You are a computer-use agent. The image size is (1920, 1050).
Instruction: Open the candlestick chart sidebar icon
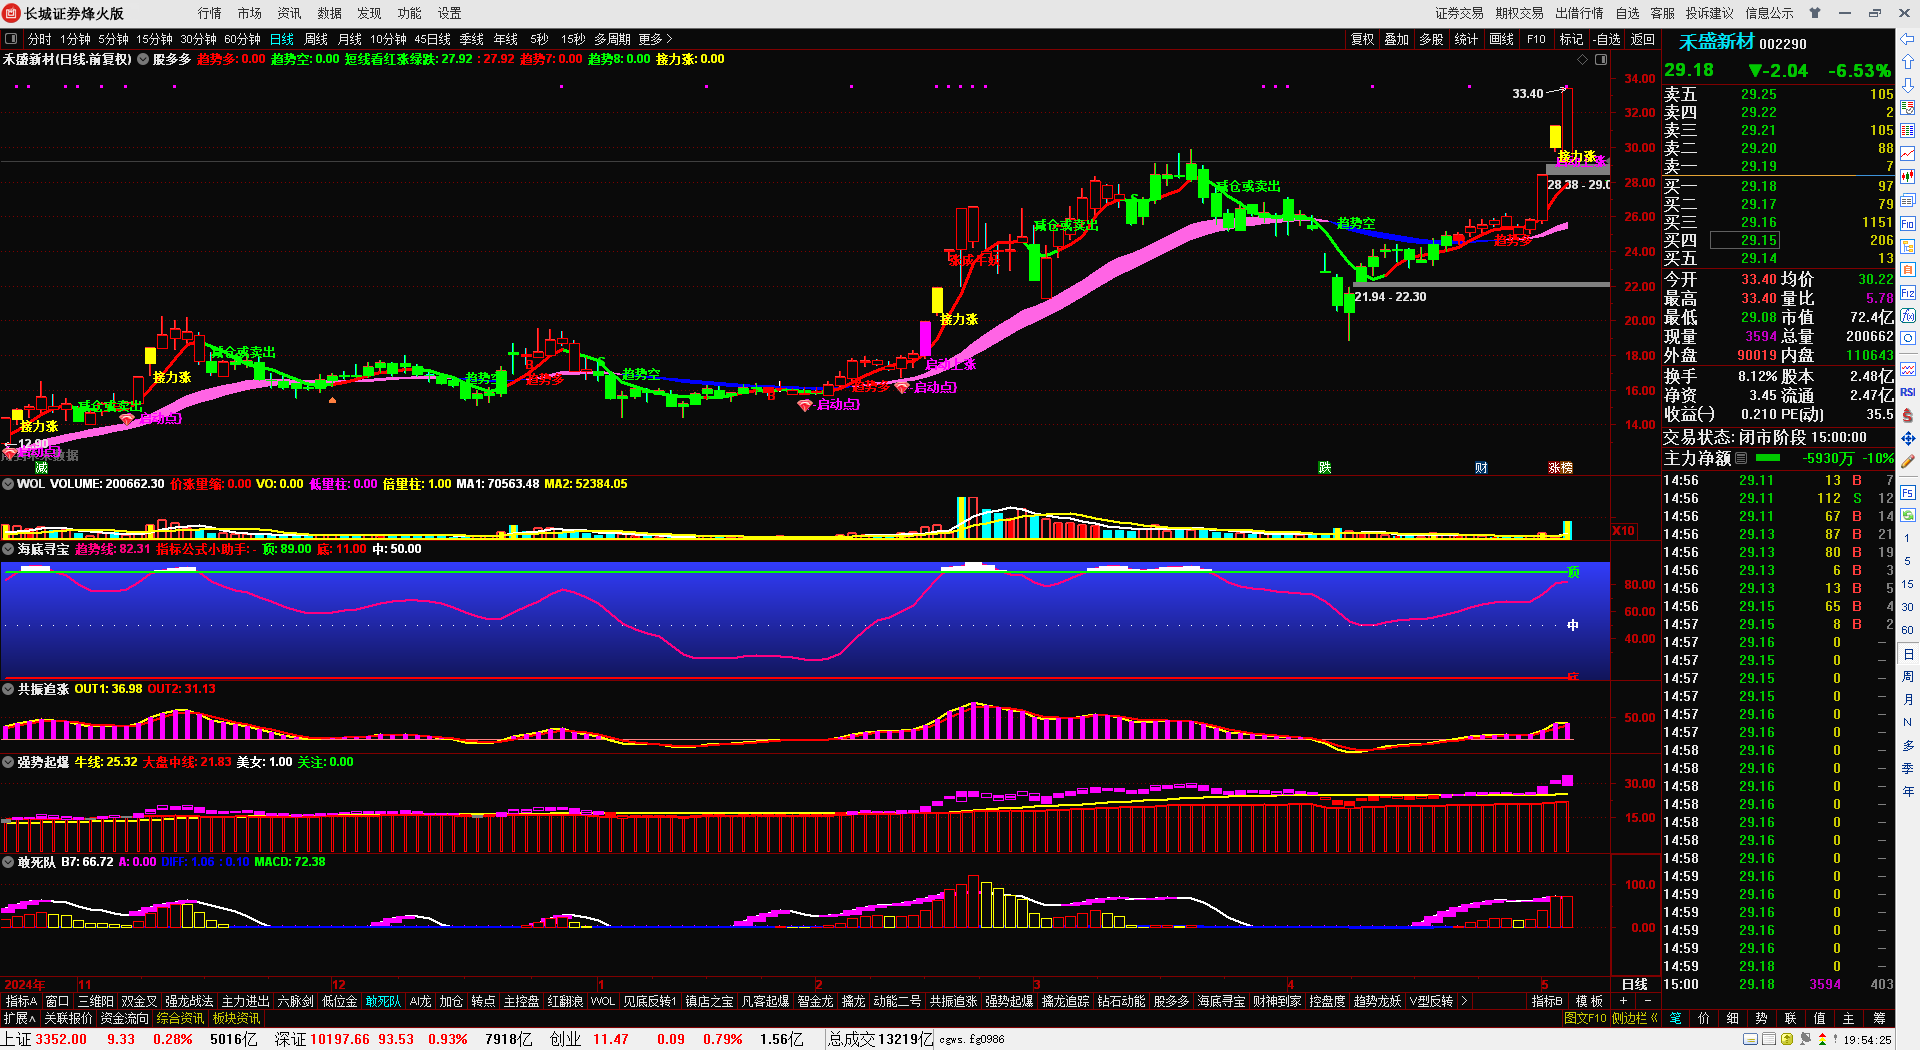(x=1908, y=177)
